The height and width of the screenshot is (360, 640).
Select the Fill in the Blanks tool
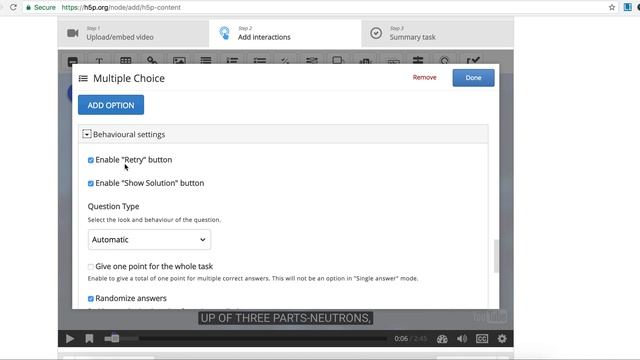tap(312, 61)
